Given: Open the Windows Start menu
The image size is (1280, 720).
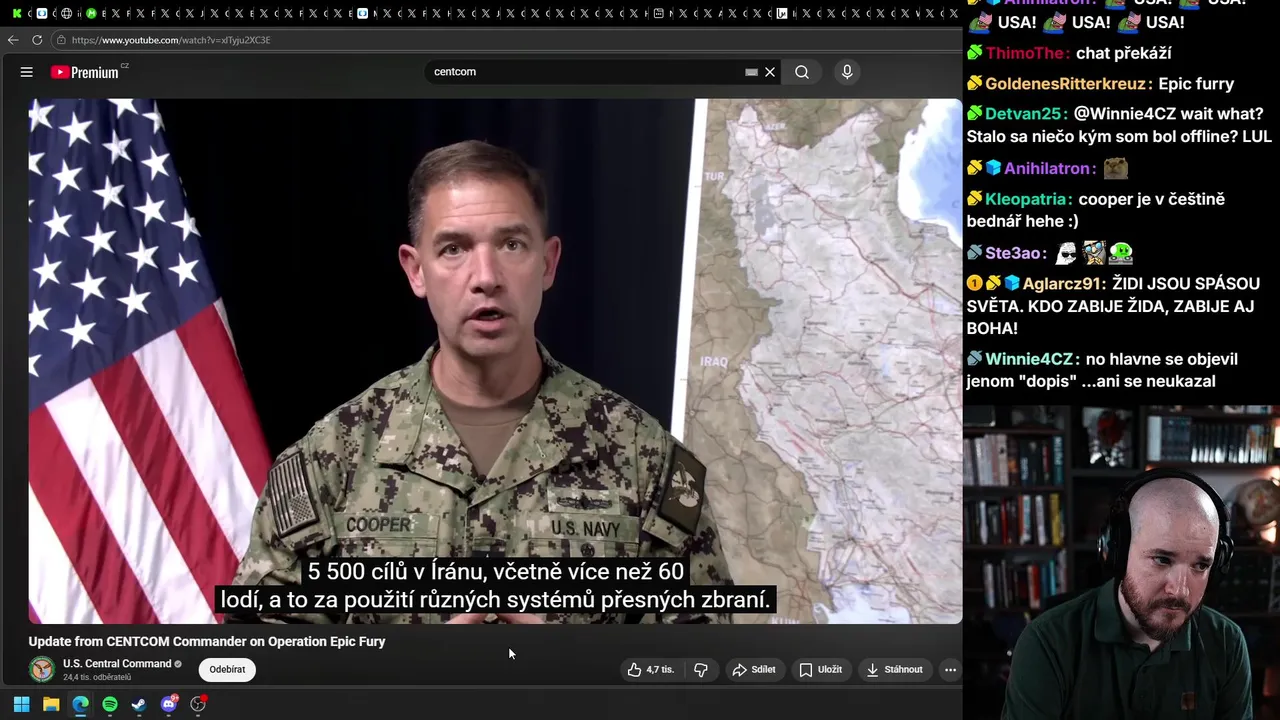Looking at the screenshot, I should pyautogui.click(x=21, y=704).
